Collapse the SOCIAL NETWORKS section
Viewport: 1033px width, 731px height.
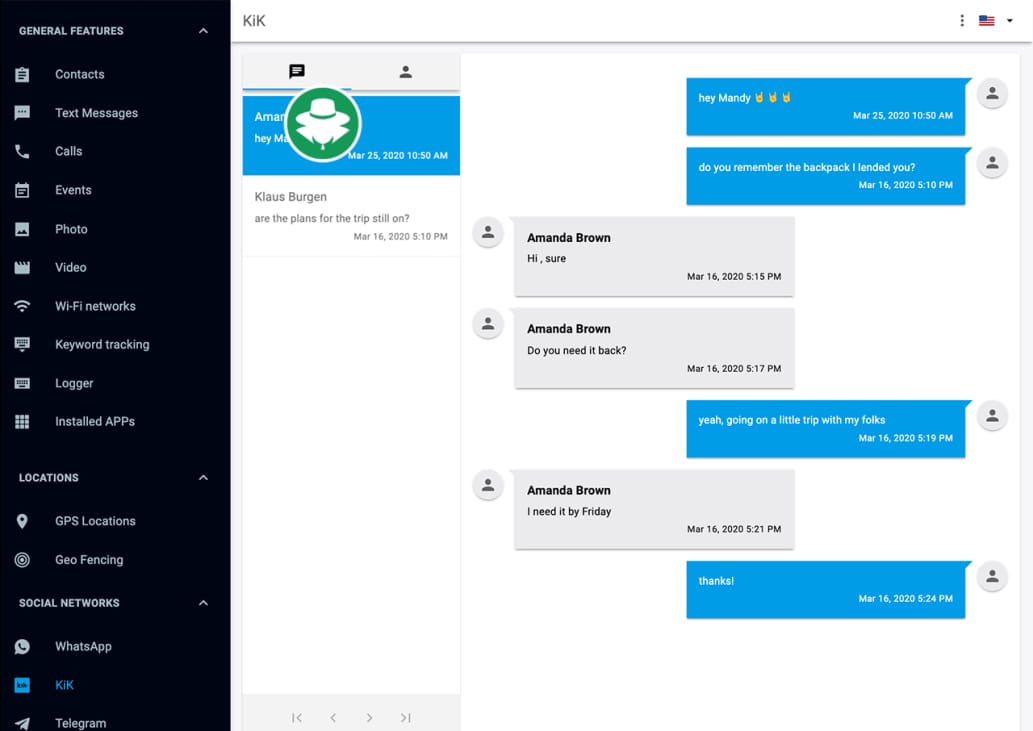click(x=203, y=603)
